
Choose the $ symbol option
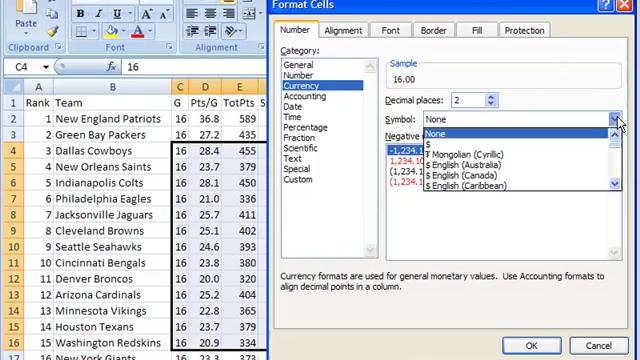(x=516, y=144)
